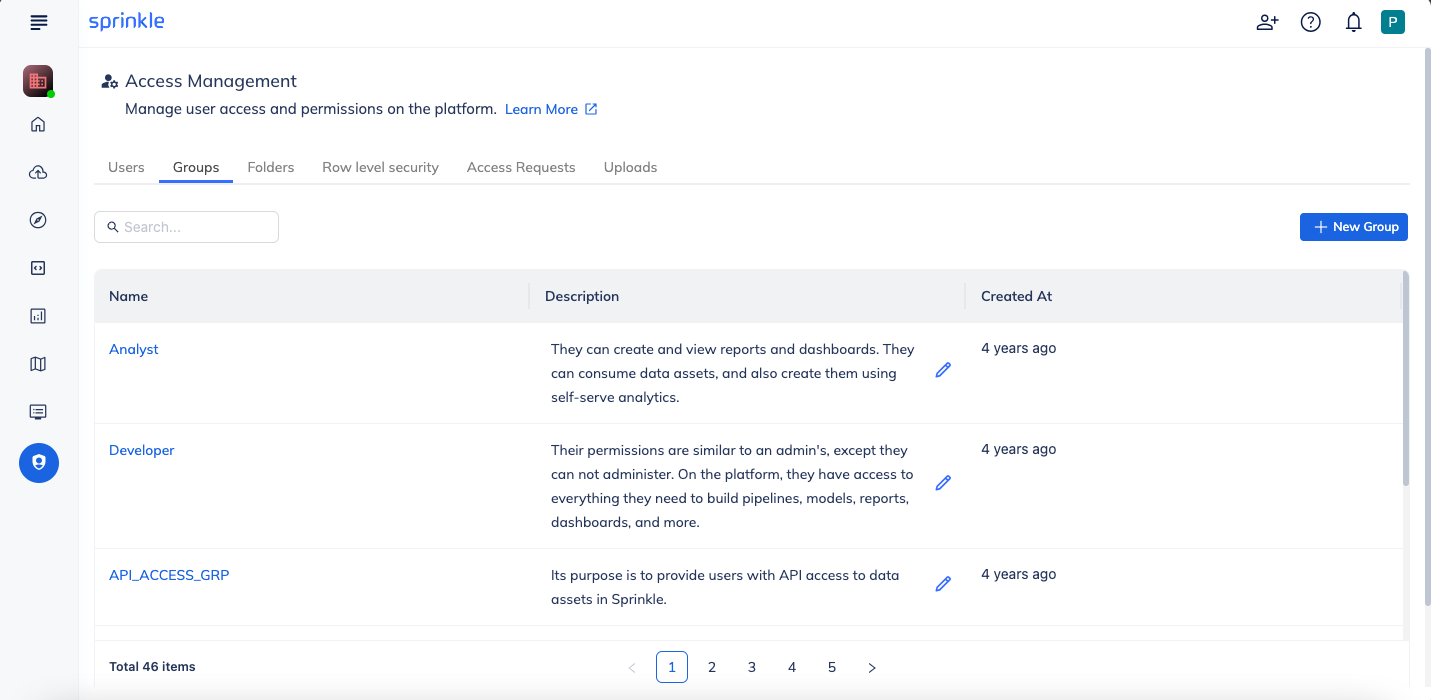The height and width of the screenshot is (700, 1431).
Task: Open the Developer group
Action: tap(142, 450)
